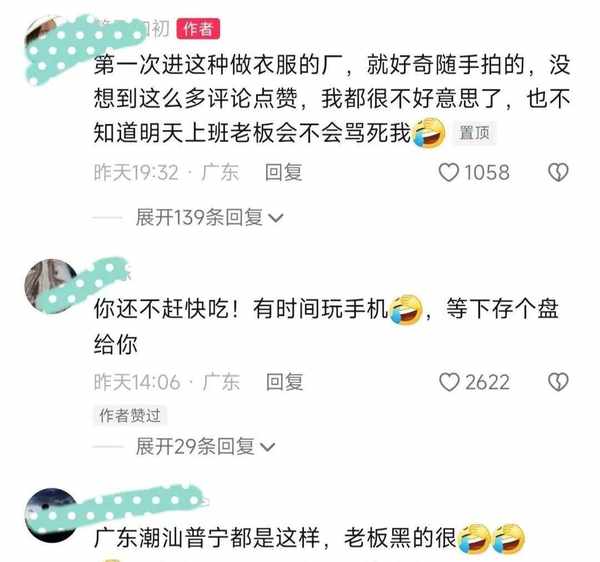
Task: Click the 置顶 pinned tag
Action: tap(474, 133)
